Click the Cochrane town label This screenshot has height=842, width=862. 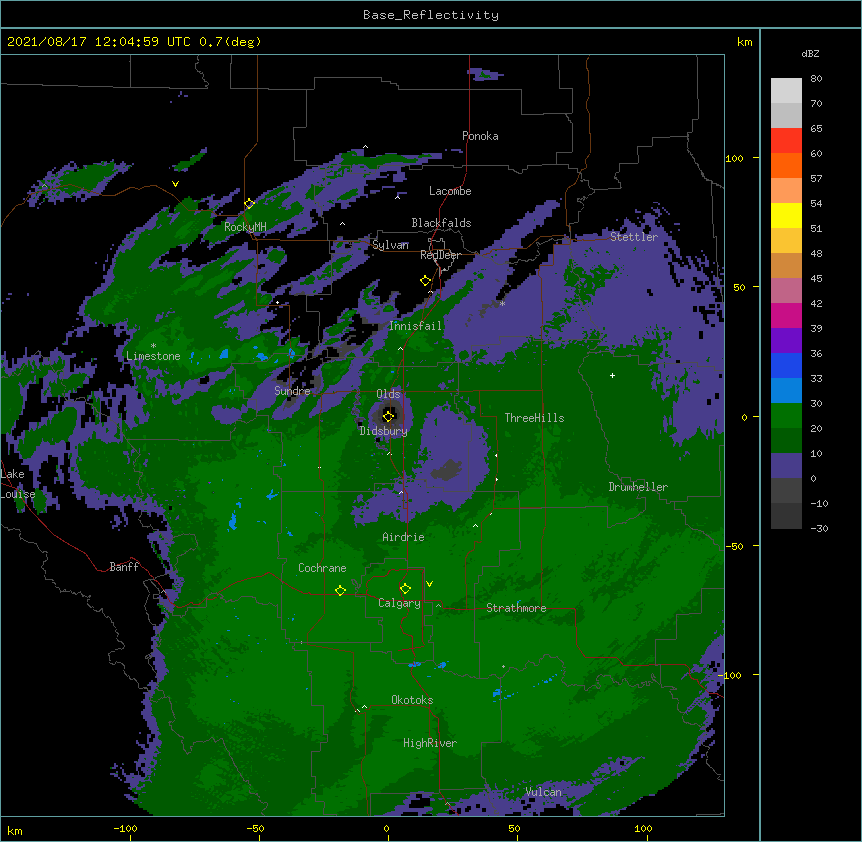pos(322,568)
